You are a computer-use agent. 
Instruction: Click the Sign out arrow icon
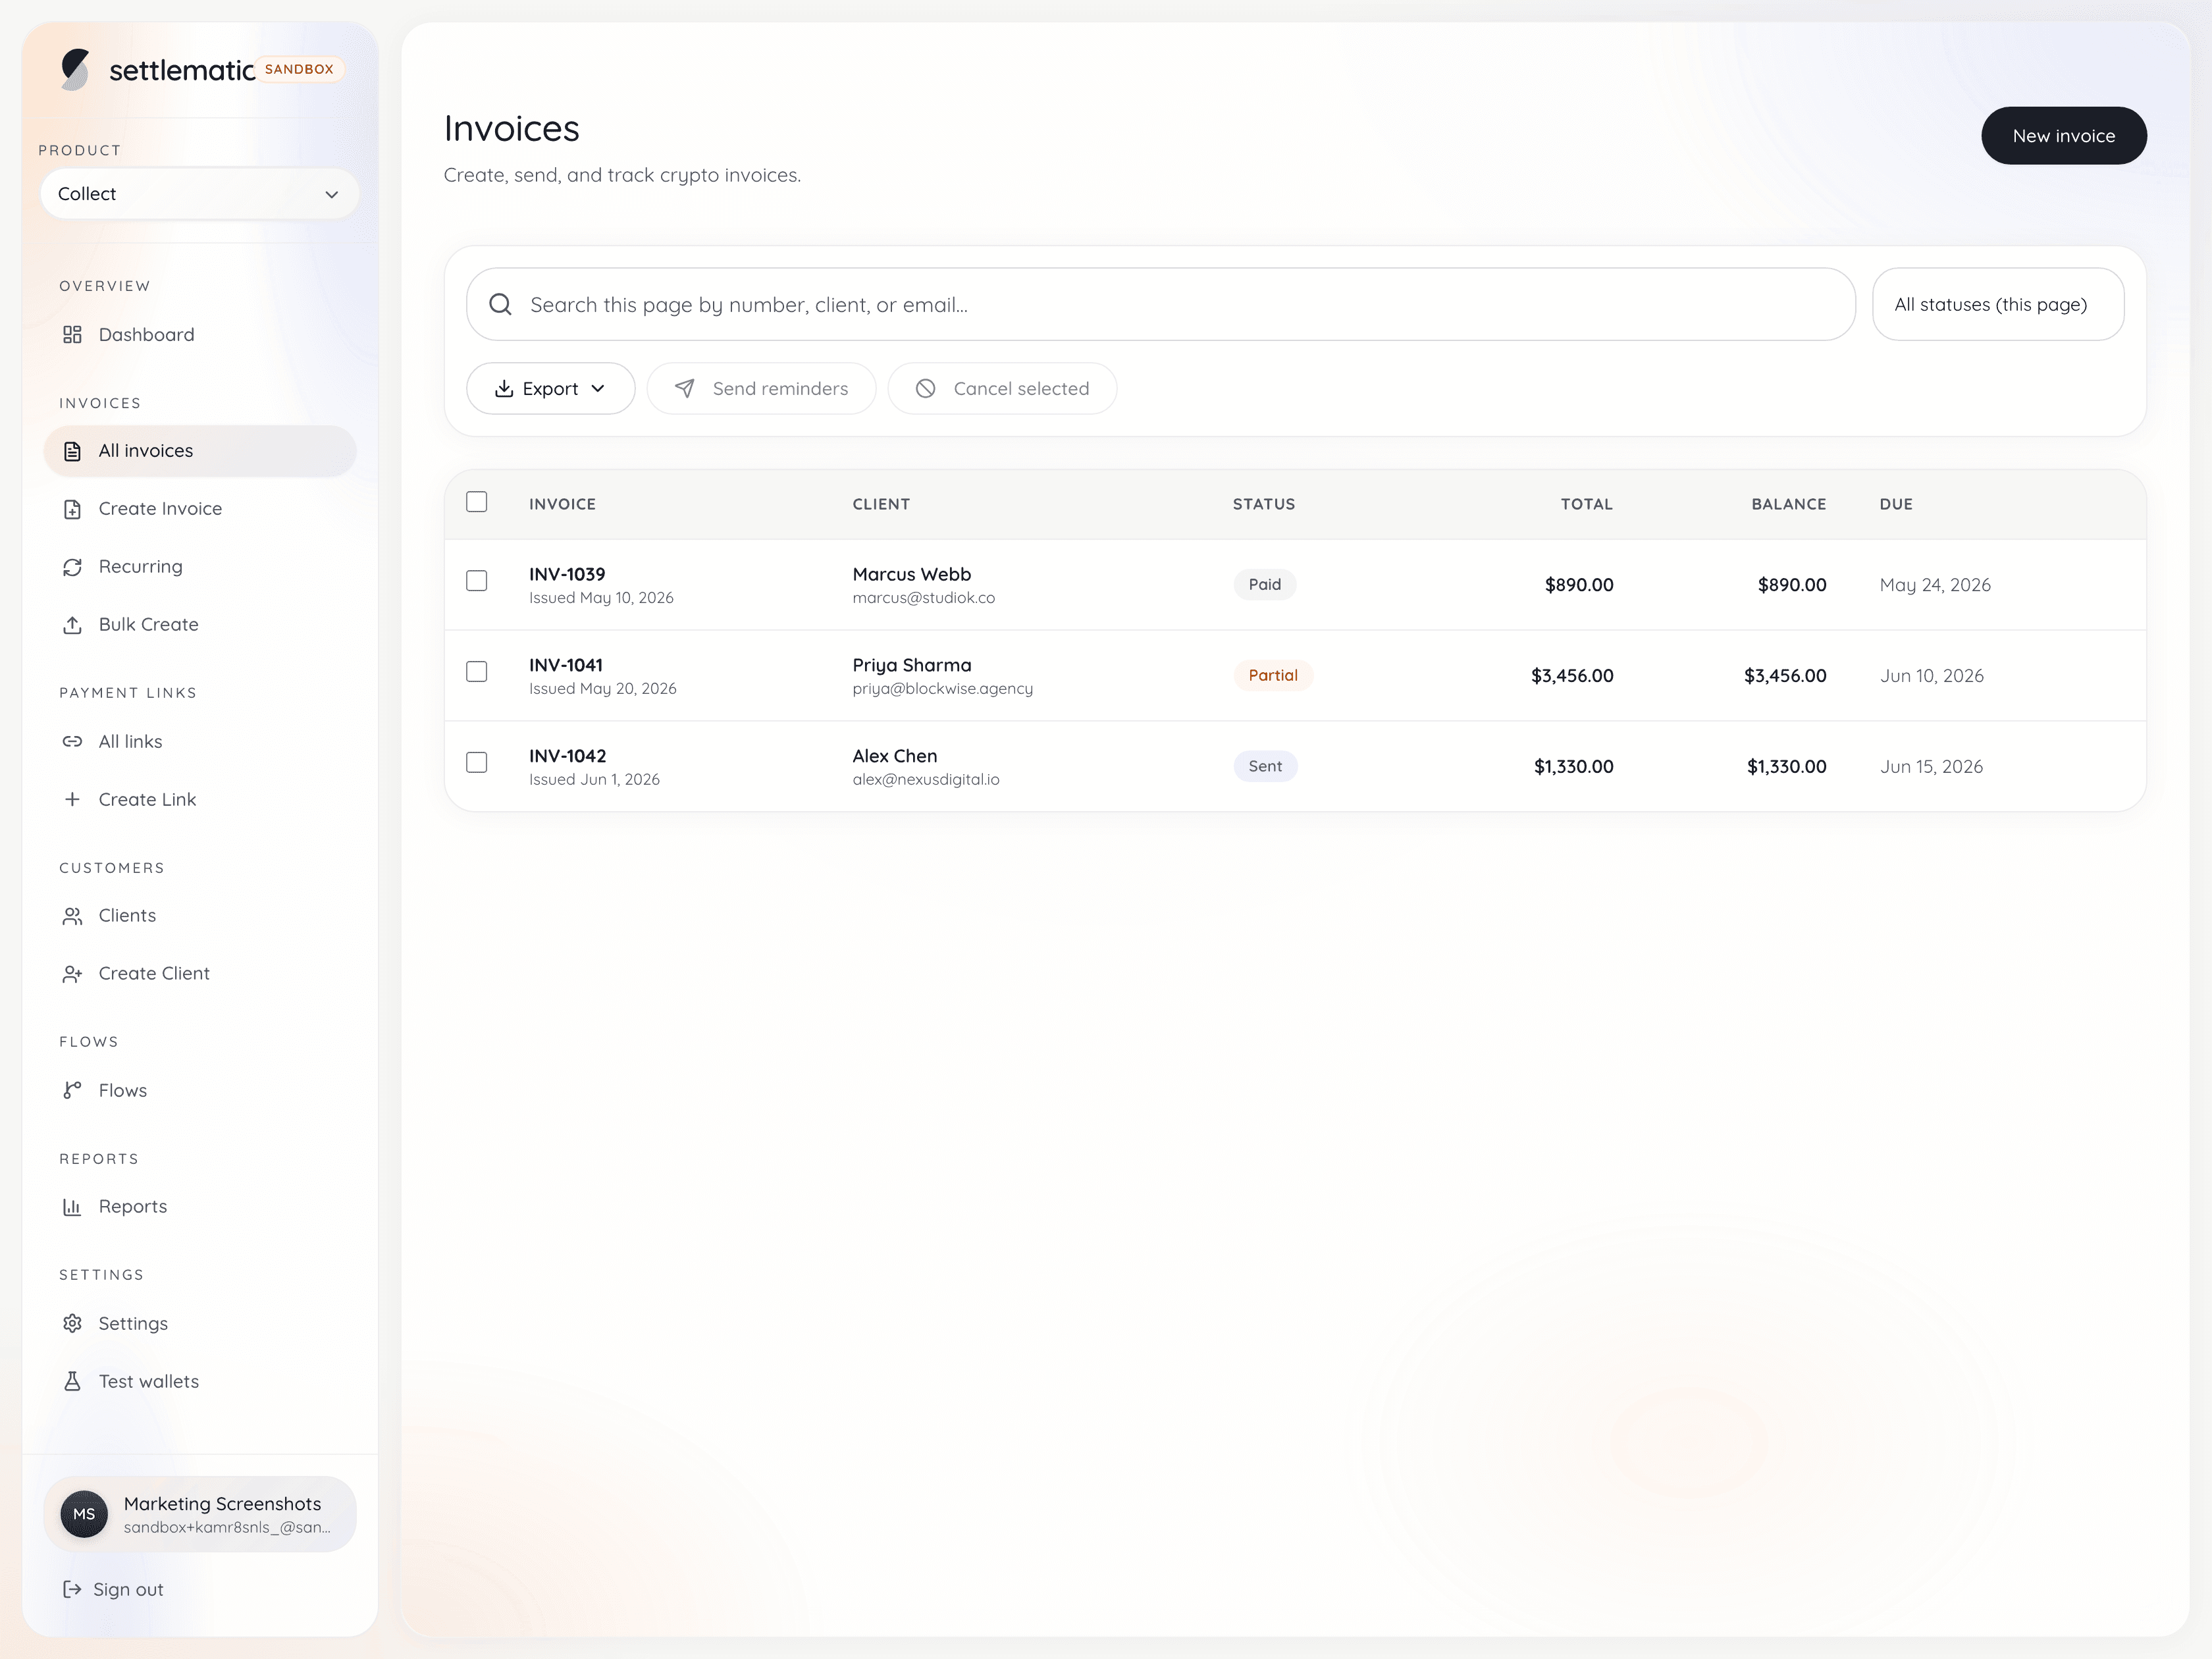point(72,1589)
